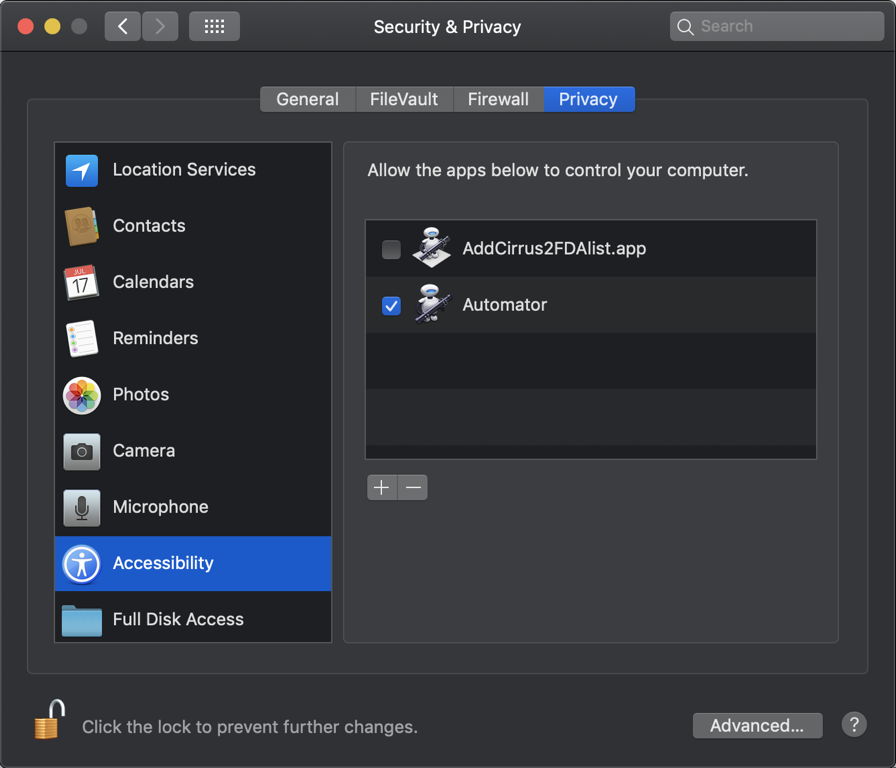Enable the AddCirrus2FDAlist.app checkbox
896x768 pixels.
(391, 249)
